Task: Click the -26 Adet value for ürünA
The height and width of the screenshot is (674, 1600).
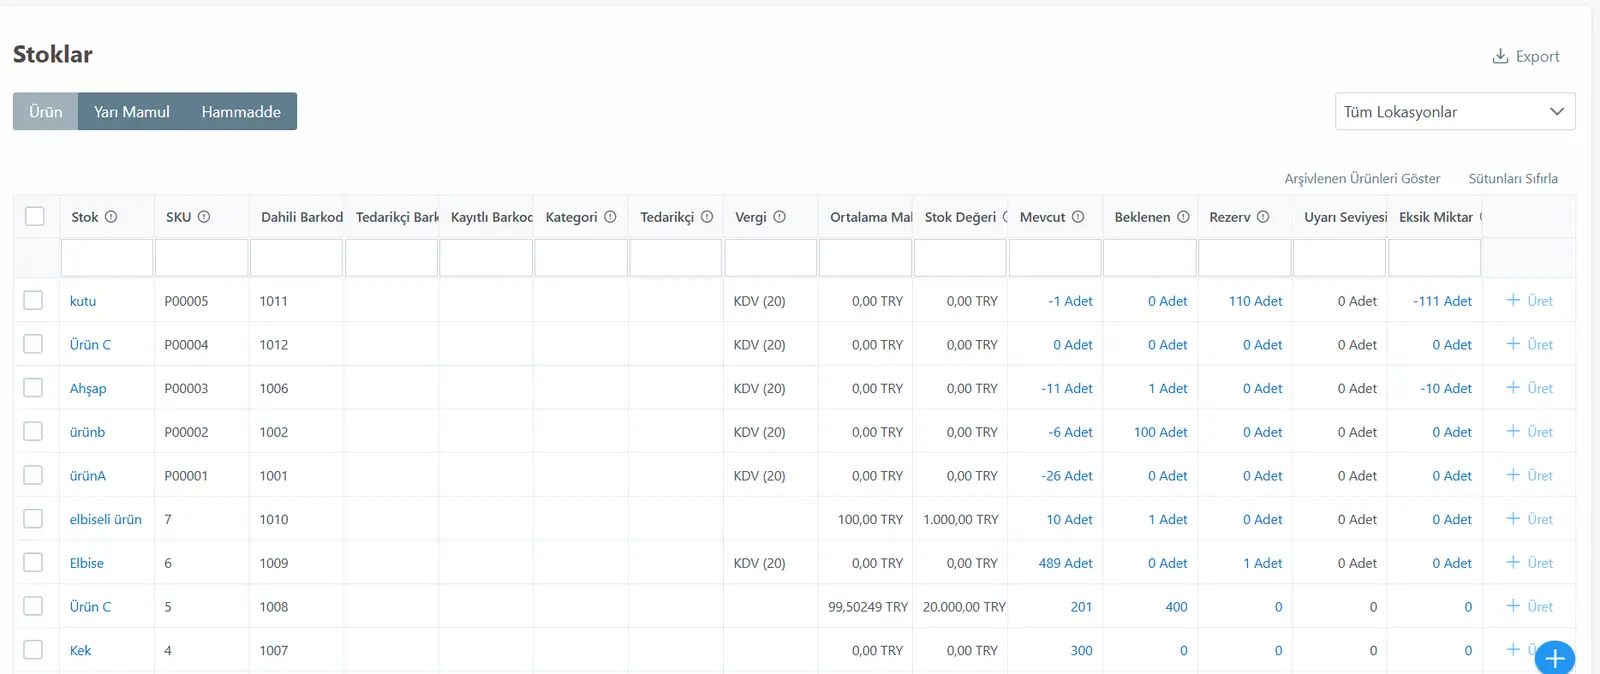Action: [x=1067, y=476]
